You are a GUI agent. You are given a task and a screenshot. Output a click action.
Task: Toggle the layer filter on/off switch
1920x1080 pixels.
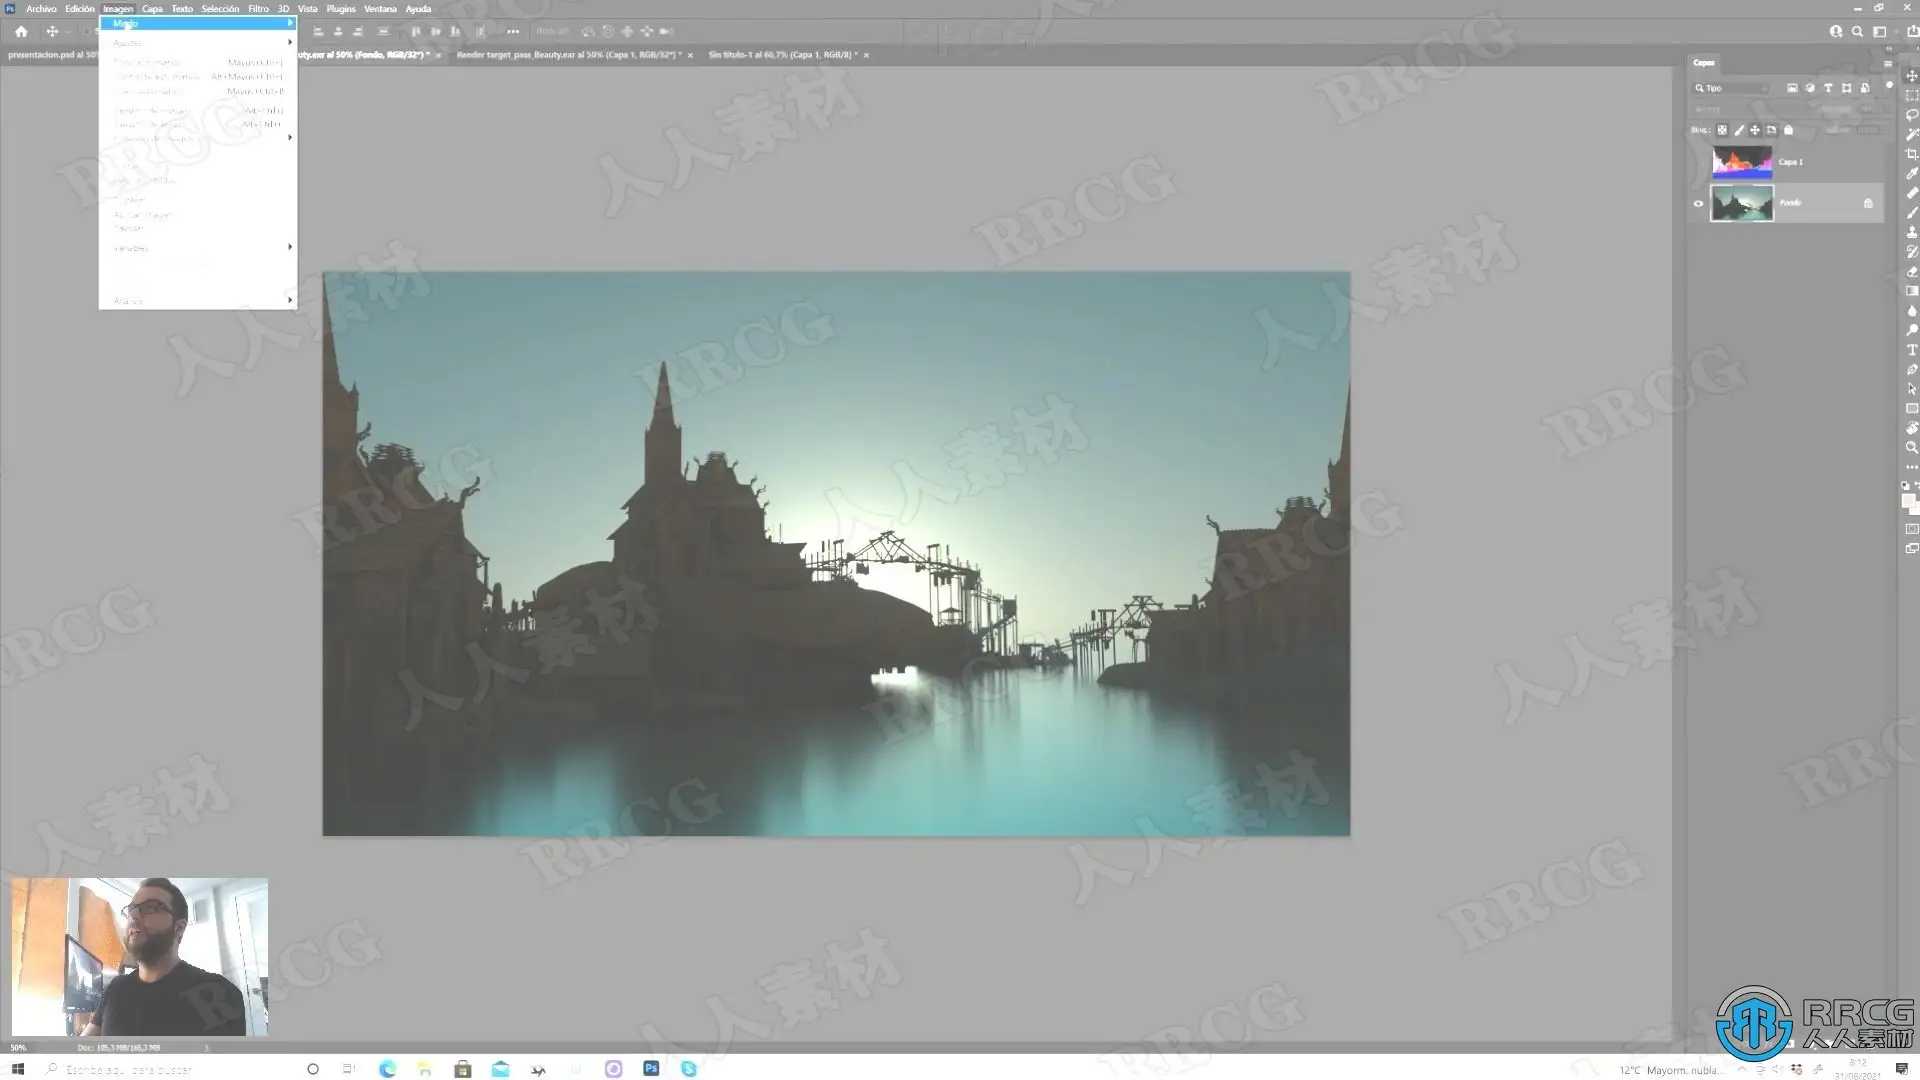[x=1889, y=86]
